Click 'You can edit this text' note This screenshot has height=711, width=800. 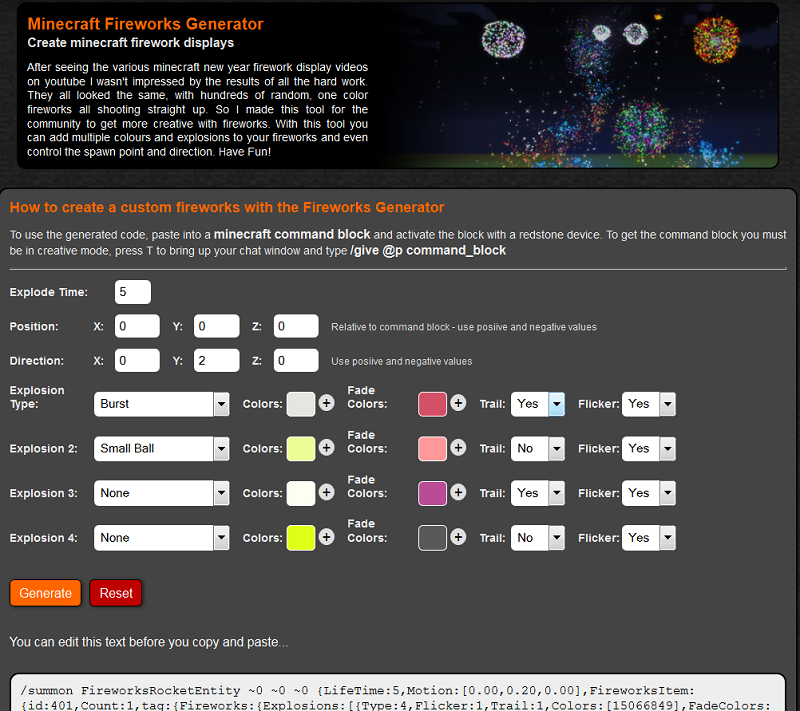coord(149,642)
